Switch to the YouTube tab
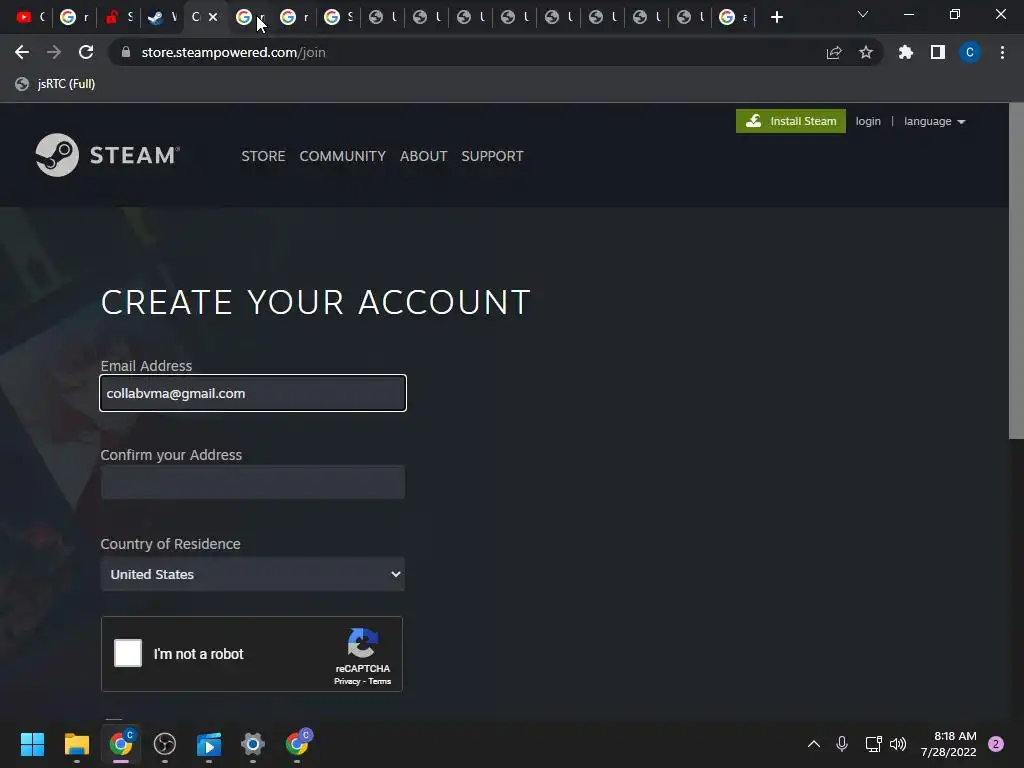 tap(30, 17)
